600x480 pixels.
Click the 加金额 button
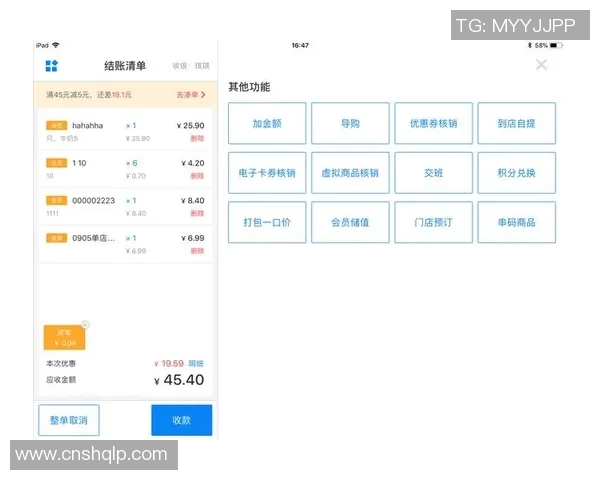tap(267, 123)
